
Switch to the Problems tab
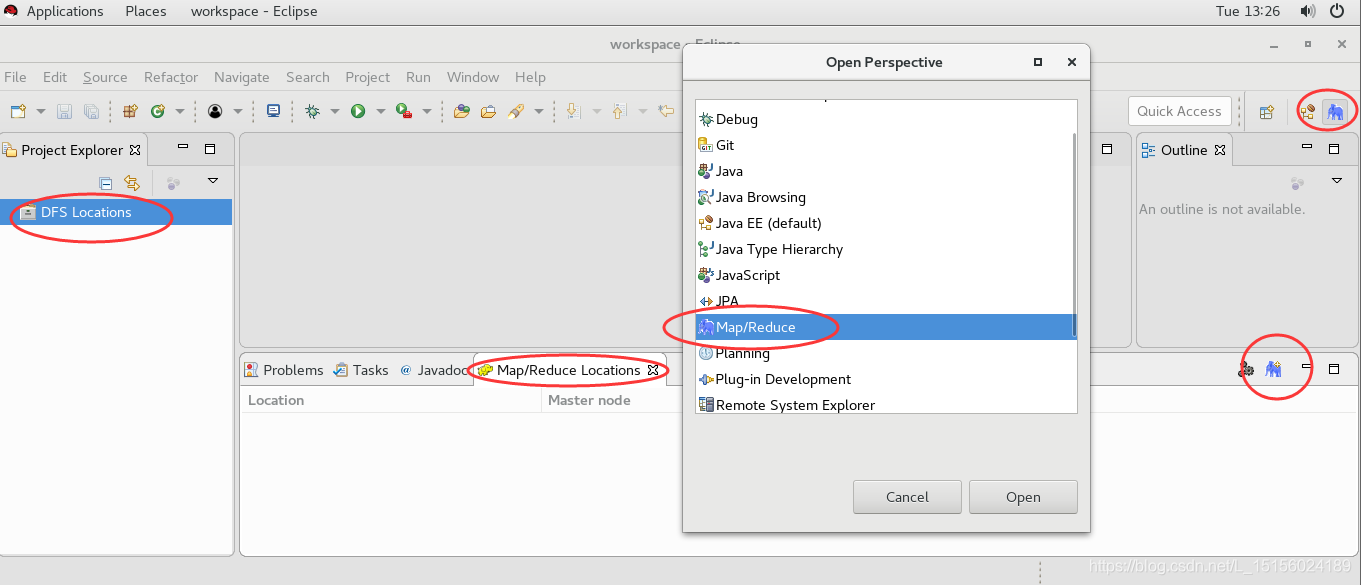284,370
